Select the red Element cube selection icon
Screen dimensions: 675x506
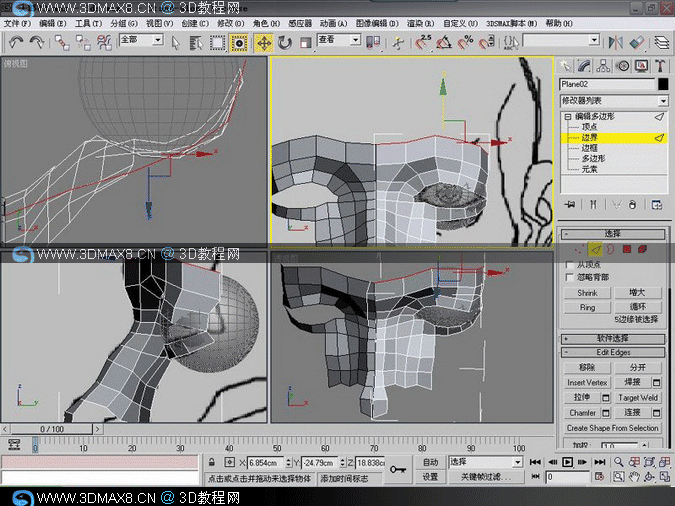pyautogui.click(x=642, y=249)
